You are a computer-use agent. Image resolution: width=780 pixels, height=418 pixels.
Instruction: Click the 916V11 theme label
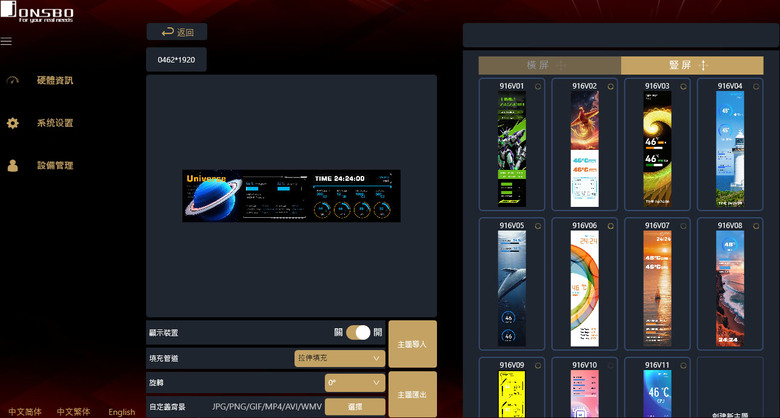[x=657, y=365]
